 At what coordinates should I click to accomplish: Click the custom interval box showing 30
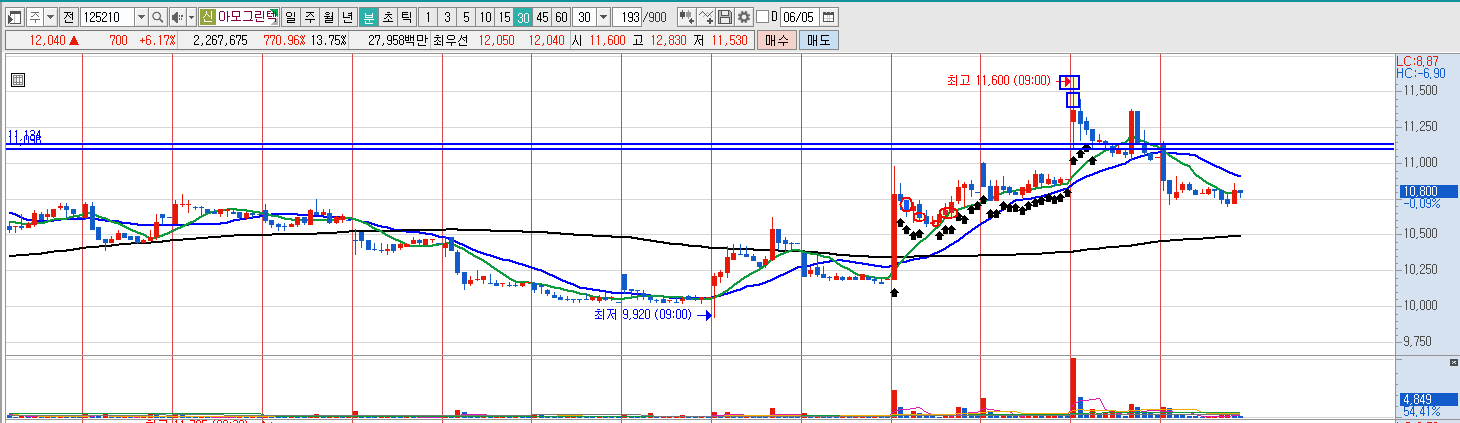click(584, 17)
